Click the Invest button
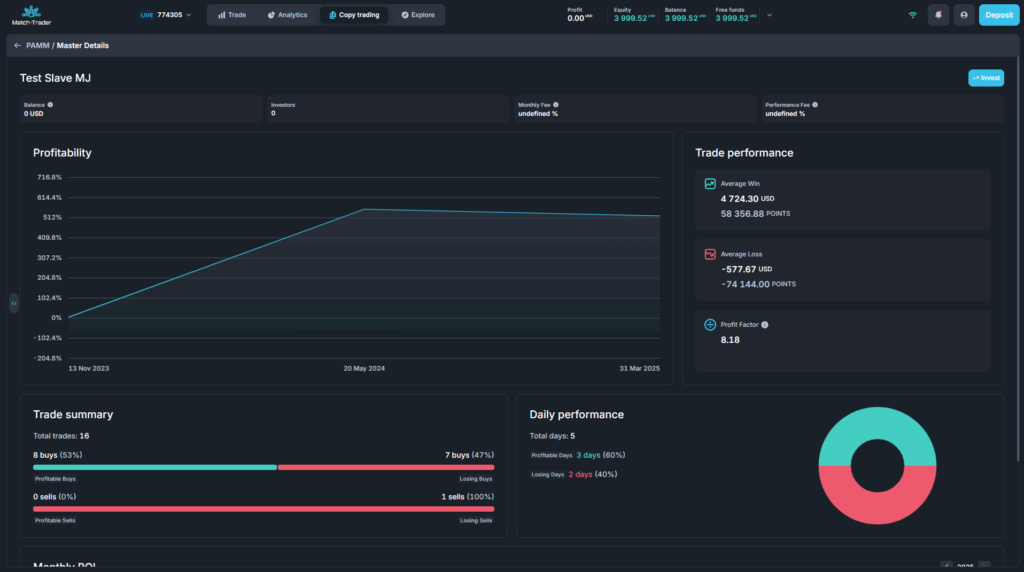Screen dimensions: 1024x572 [x=985, y=78]
